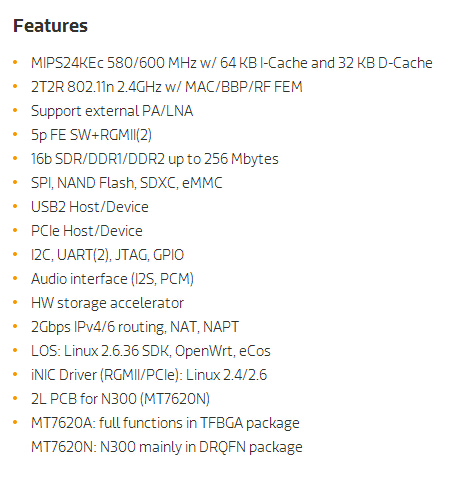Screen dimensions: 471x477
Task: Select the MIPS24KEc 580/600 MHz line
Action: click(x=232, y=63)
